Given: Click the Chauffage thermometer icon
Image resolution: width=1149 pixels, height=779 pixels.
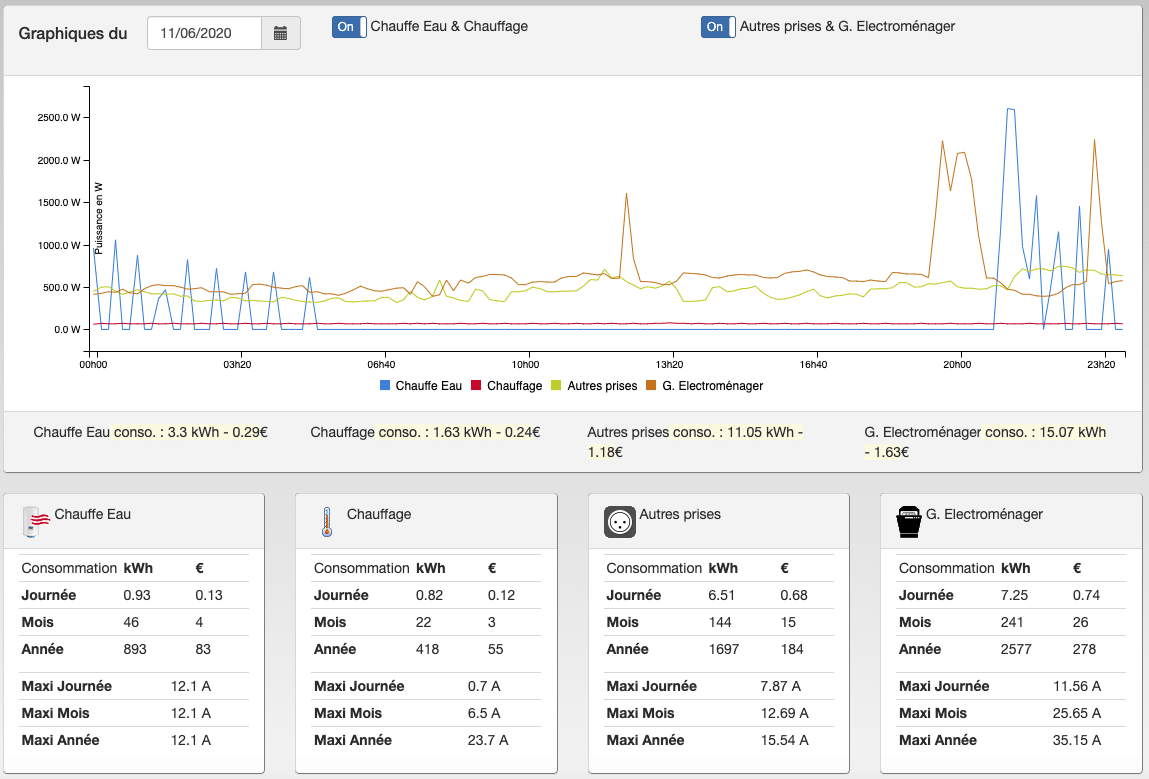Looking at the screenshot, I should pos(327,522).
